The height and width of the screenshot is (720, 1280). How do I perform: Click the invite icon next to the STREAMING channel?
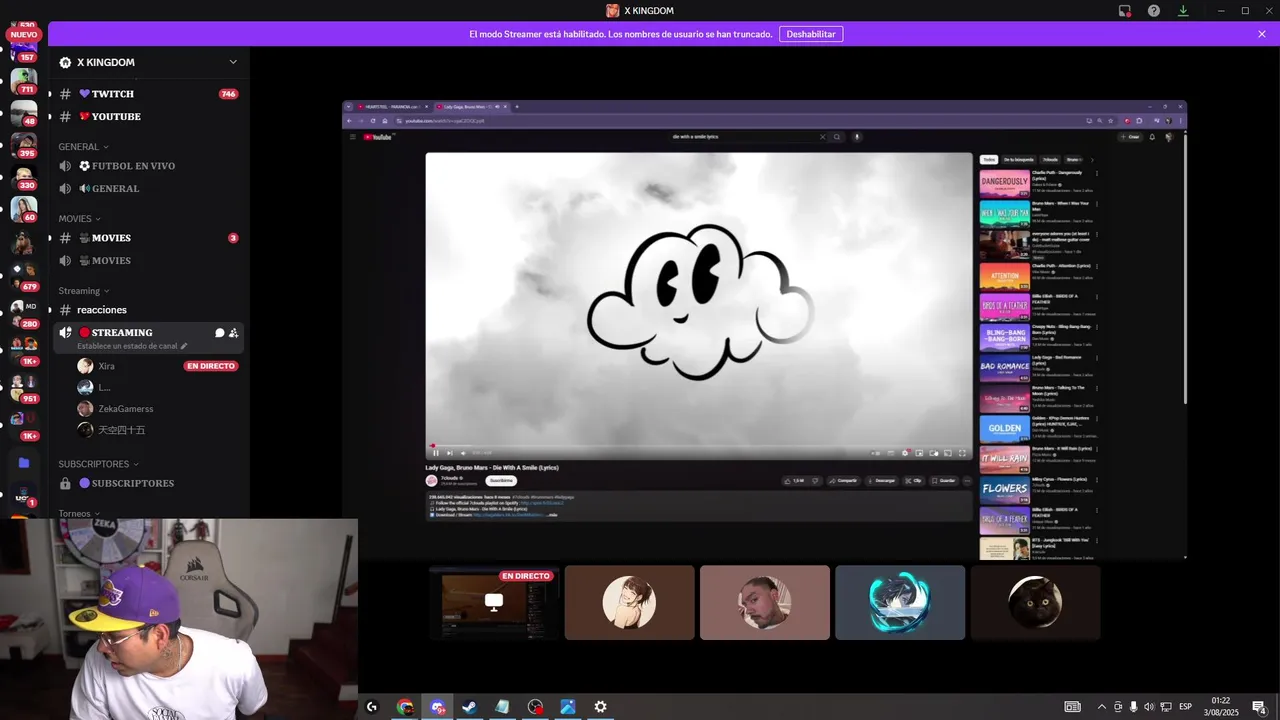[x=234, y=333]
